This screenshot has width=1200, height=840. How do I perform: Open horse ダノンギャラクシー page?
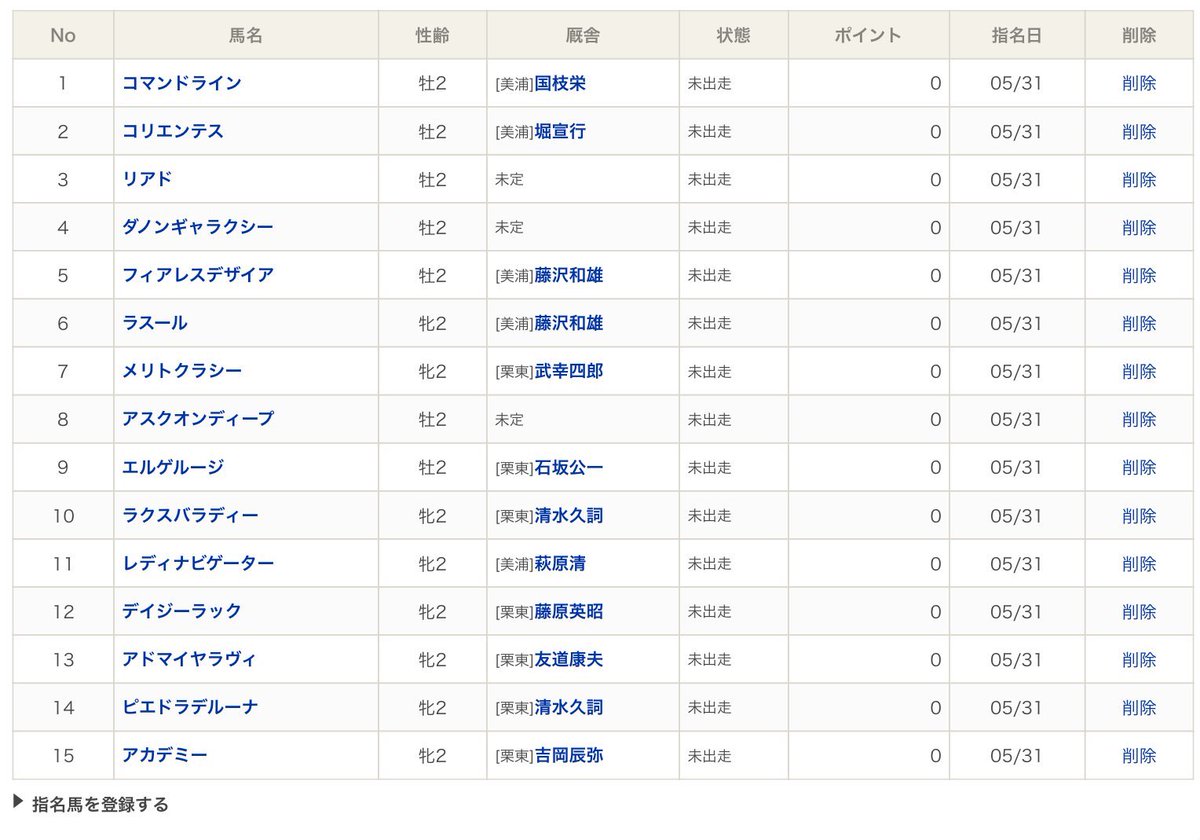pos(198,227)
